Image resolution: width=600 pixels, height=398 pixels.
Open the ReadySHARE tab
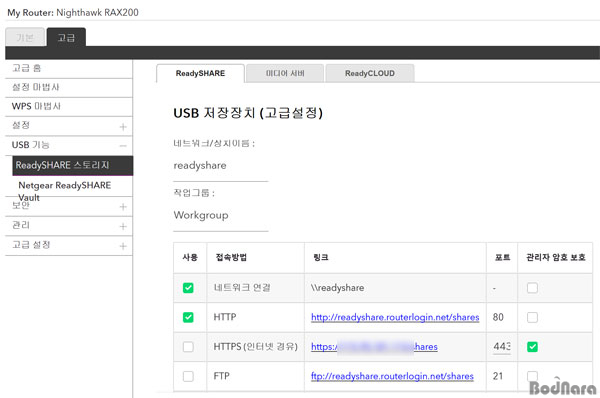pyautogui.click(x=200, y=73)
